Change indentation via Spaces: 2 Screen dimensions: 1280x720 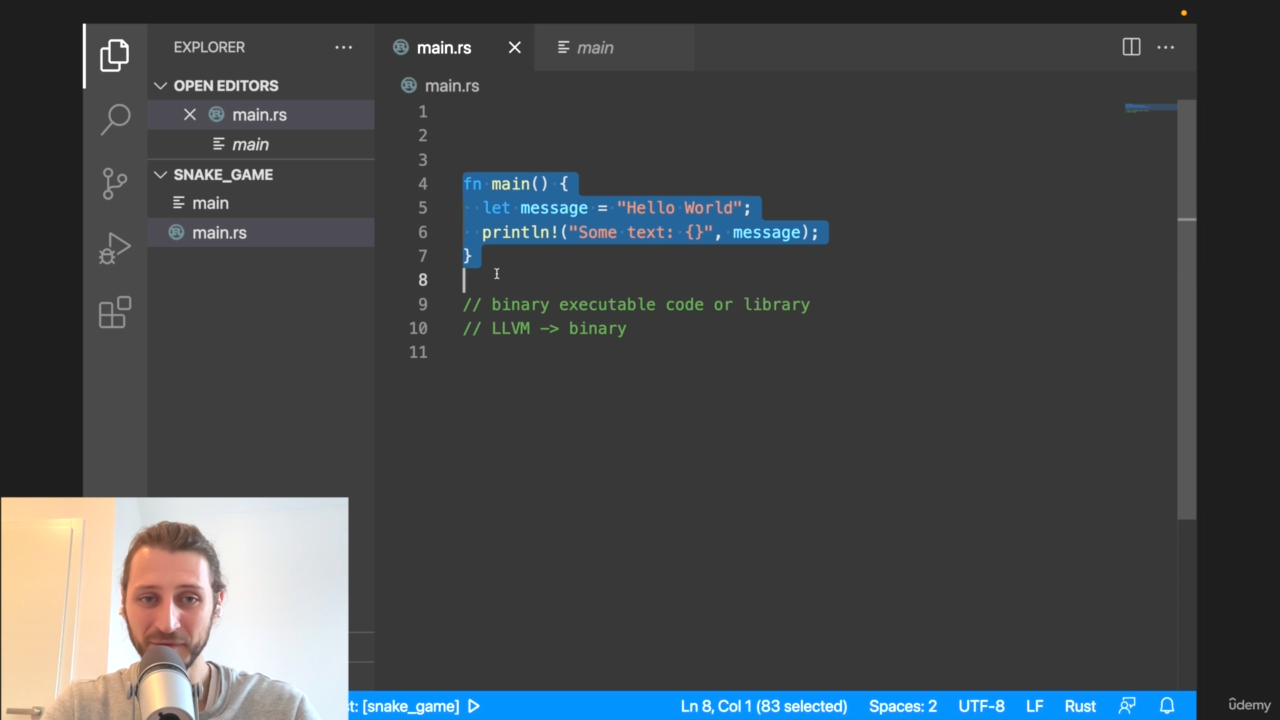902,706
